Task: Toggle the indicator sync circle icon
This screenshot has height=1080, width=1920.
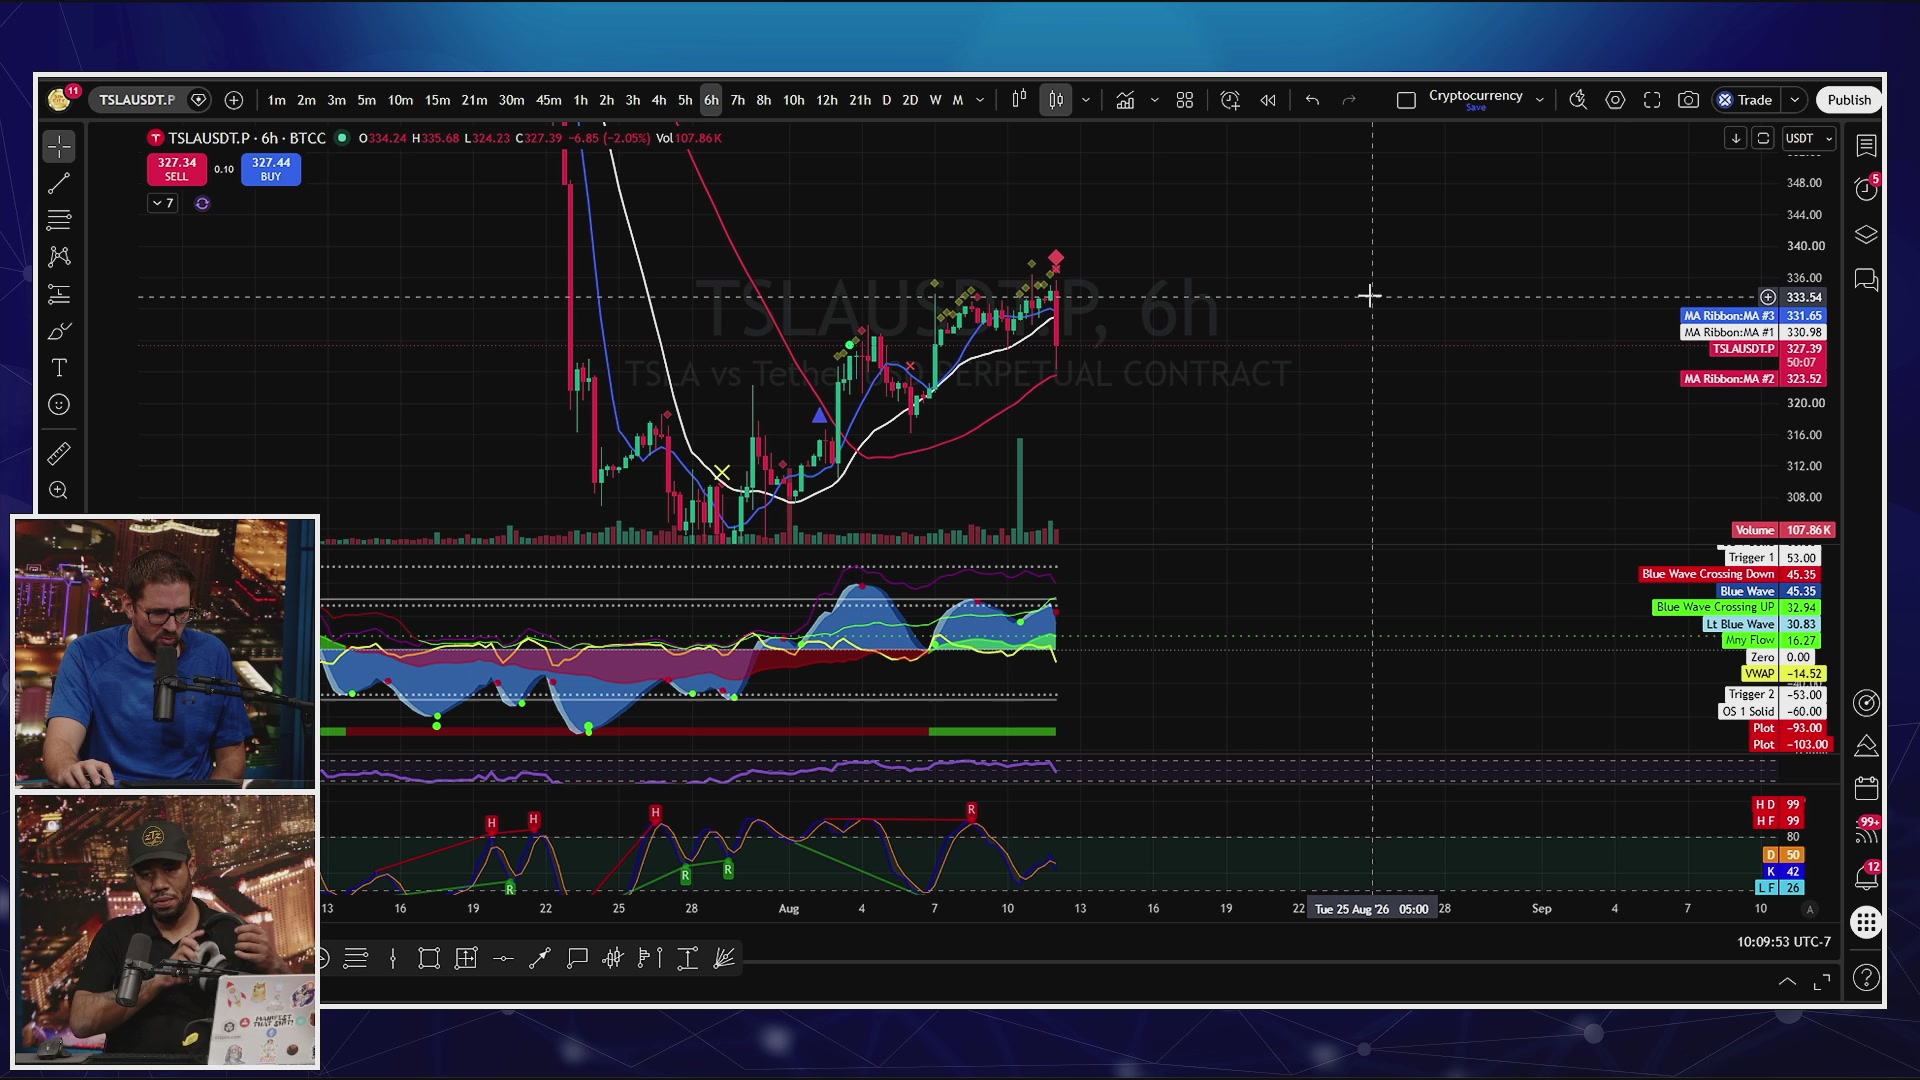Action: click(202, 204)
